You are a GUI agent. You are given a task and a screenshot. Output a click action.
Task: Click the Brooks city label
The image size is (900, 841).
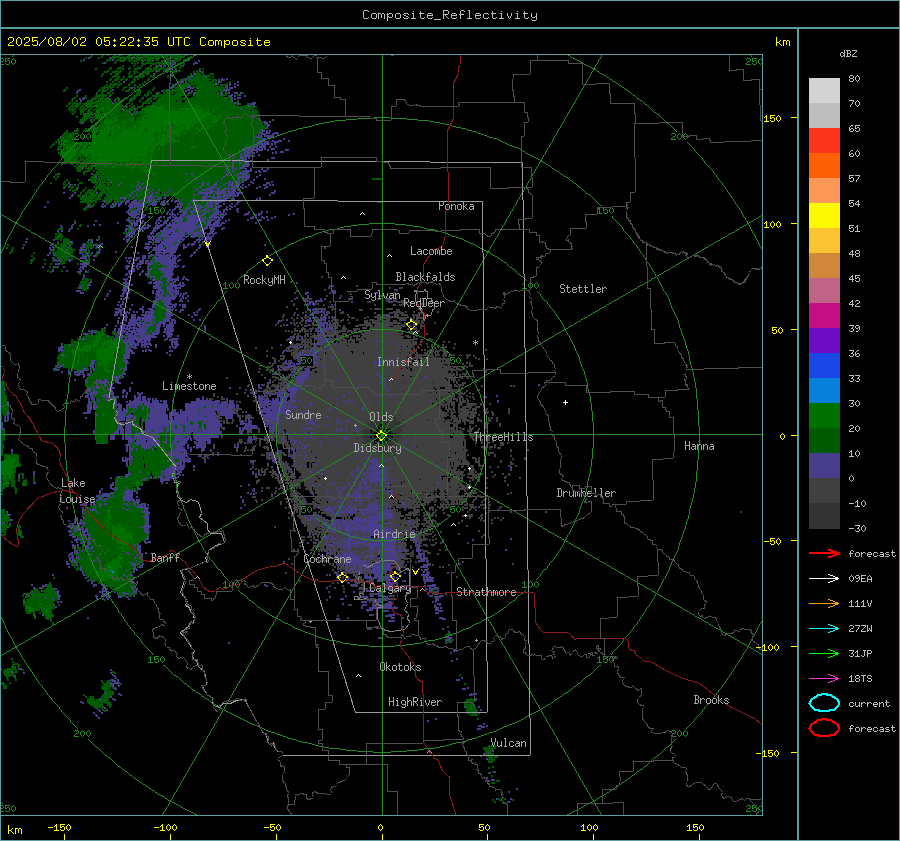pos(711,700)
